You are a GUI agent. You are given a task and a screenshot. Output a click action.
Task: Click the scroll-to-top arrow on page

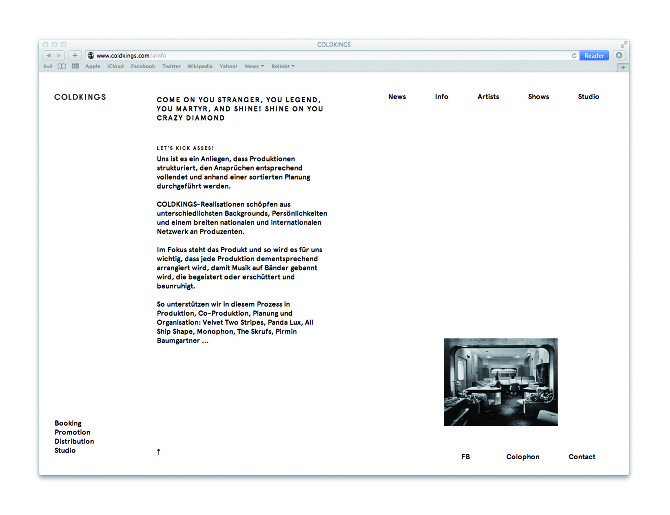pyautogui.click(x=158, y=452)
